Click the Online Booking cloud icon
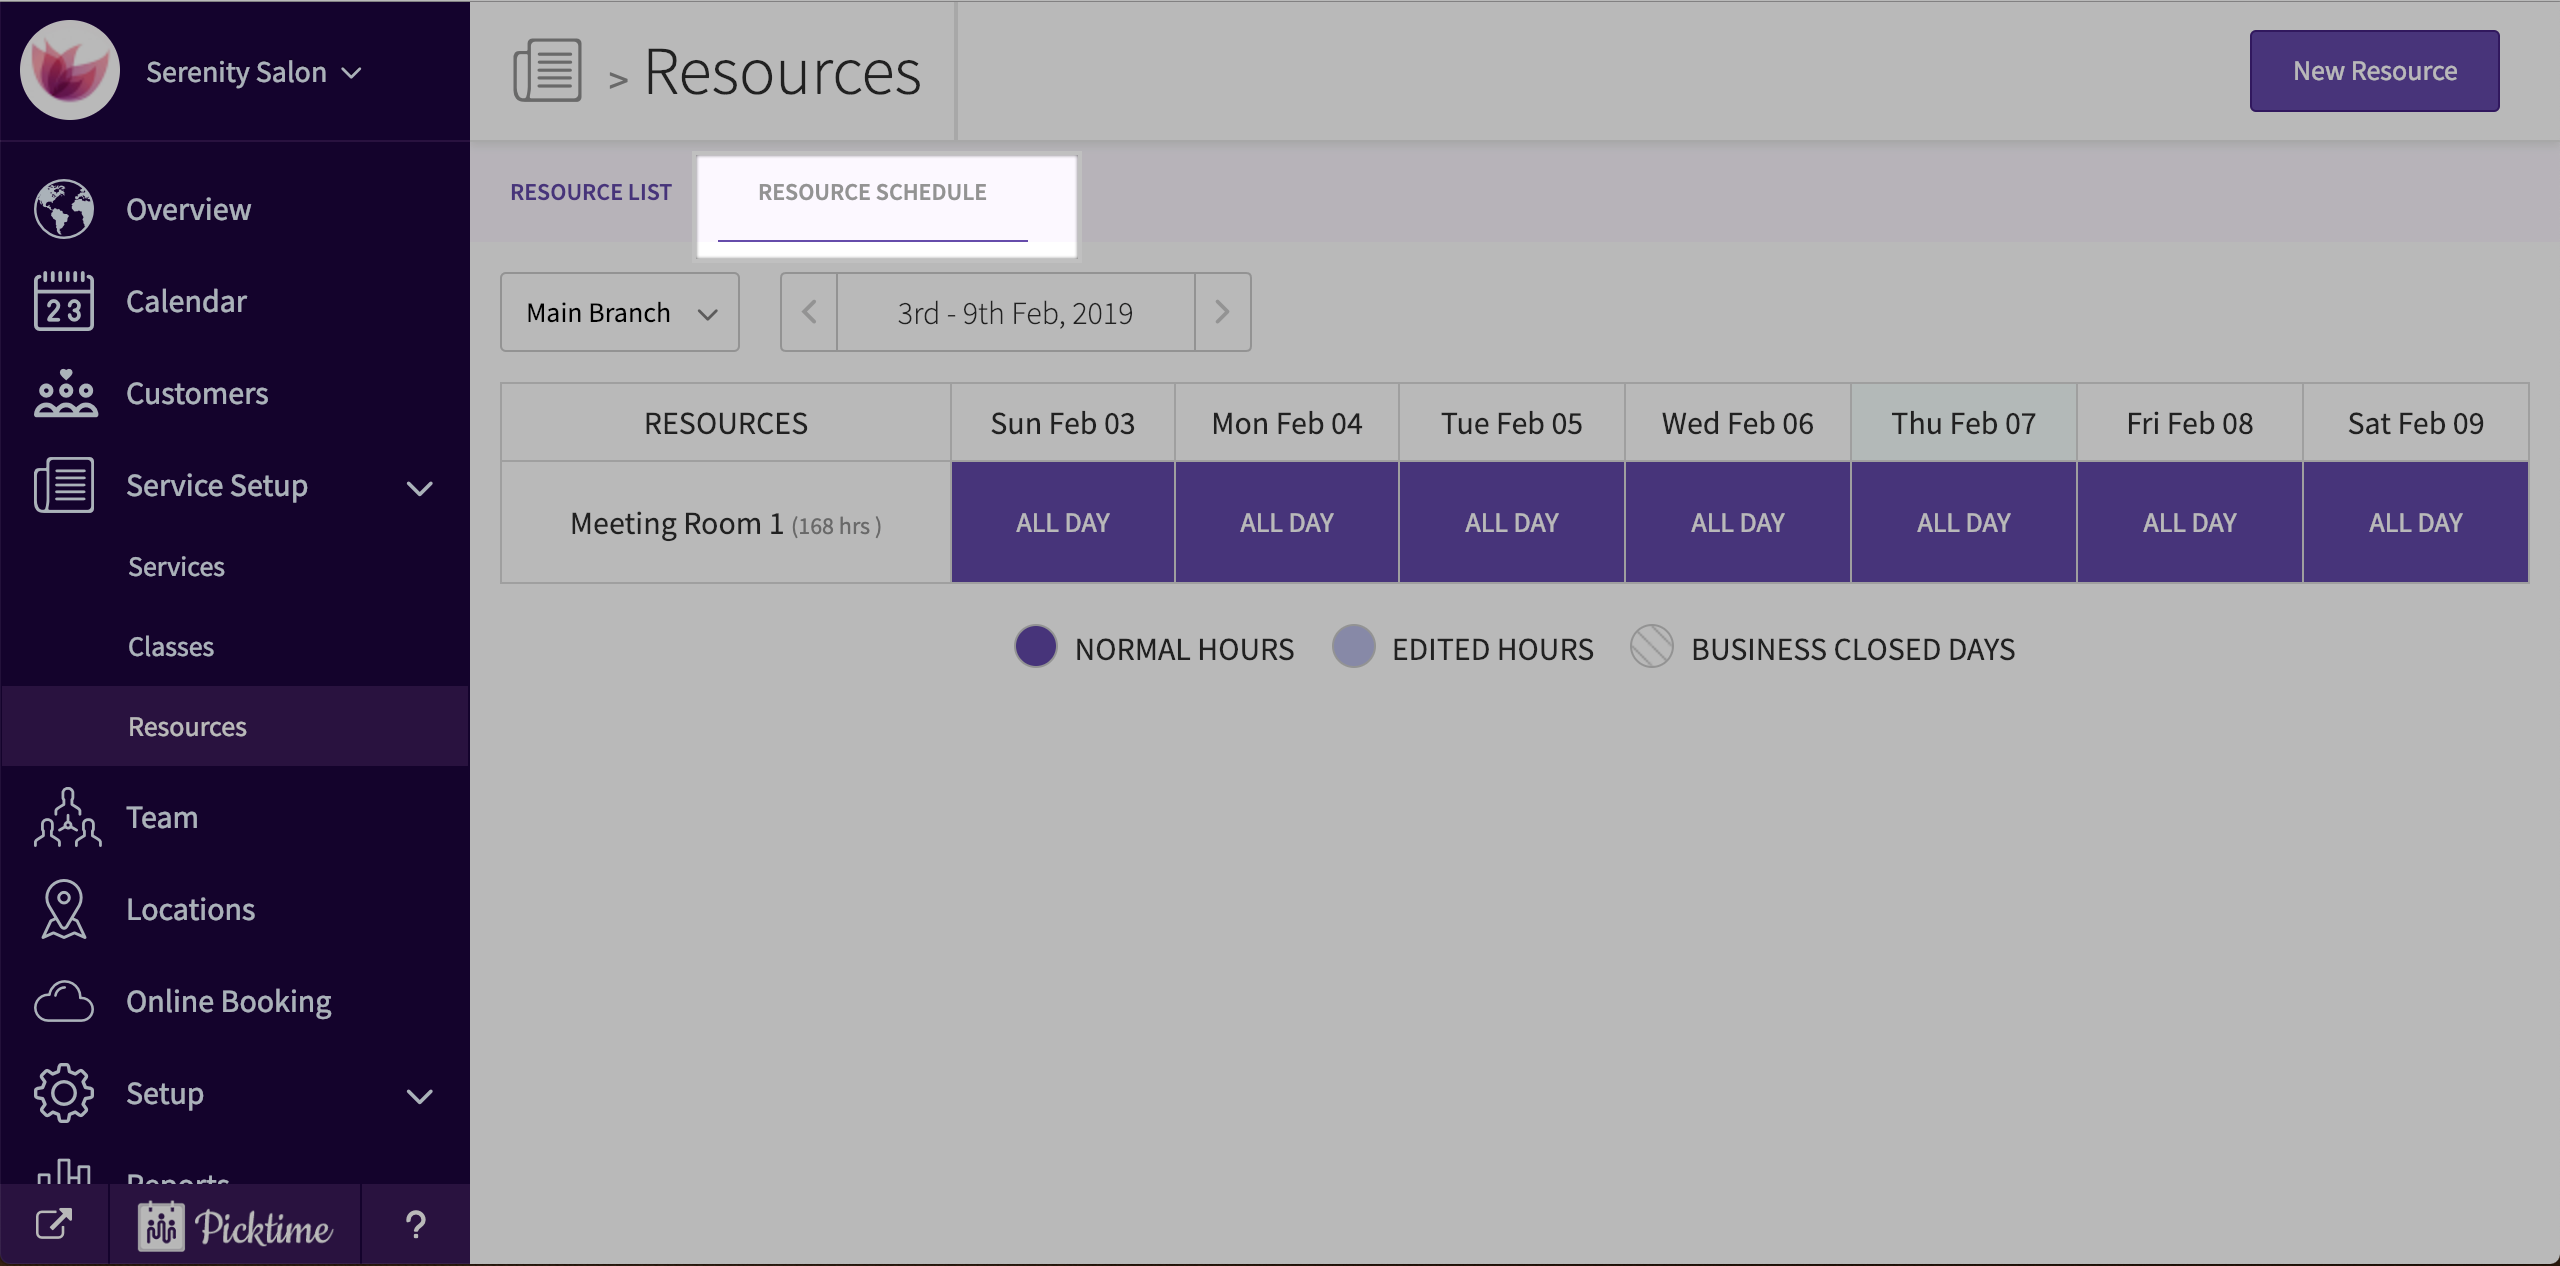This screenshot has height=1266, width=2560. click(64, 1001)
